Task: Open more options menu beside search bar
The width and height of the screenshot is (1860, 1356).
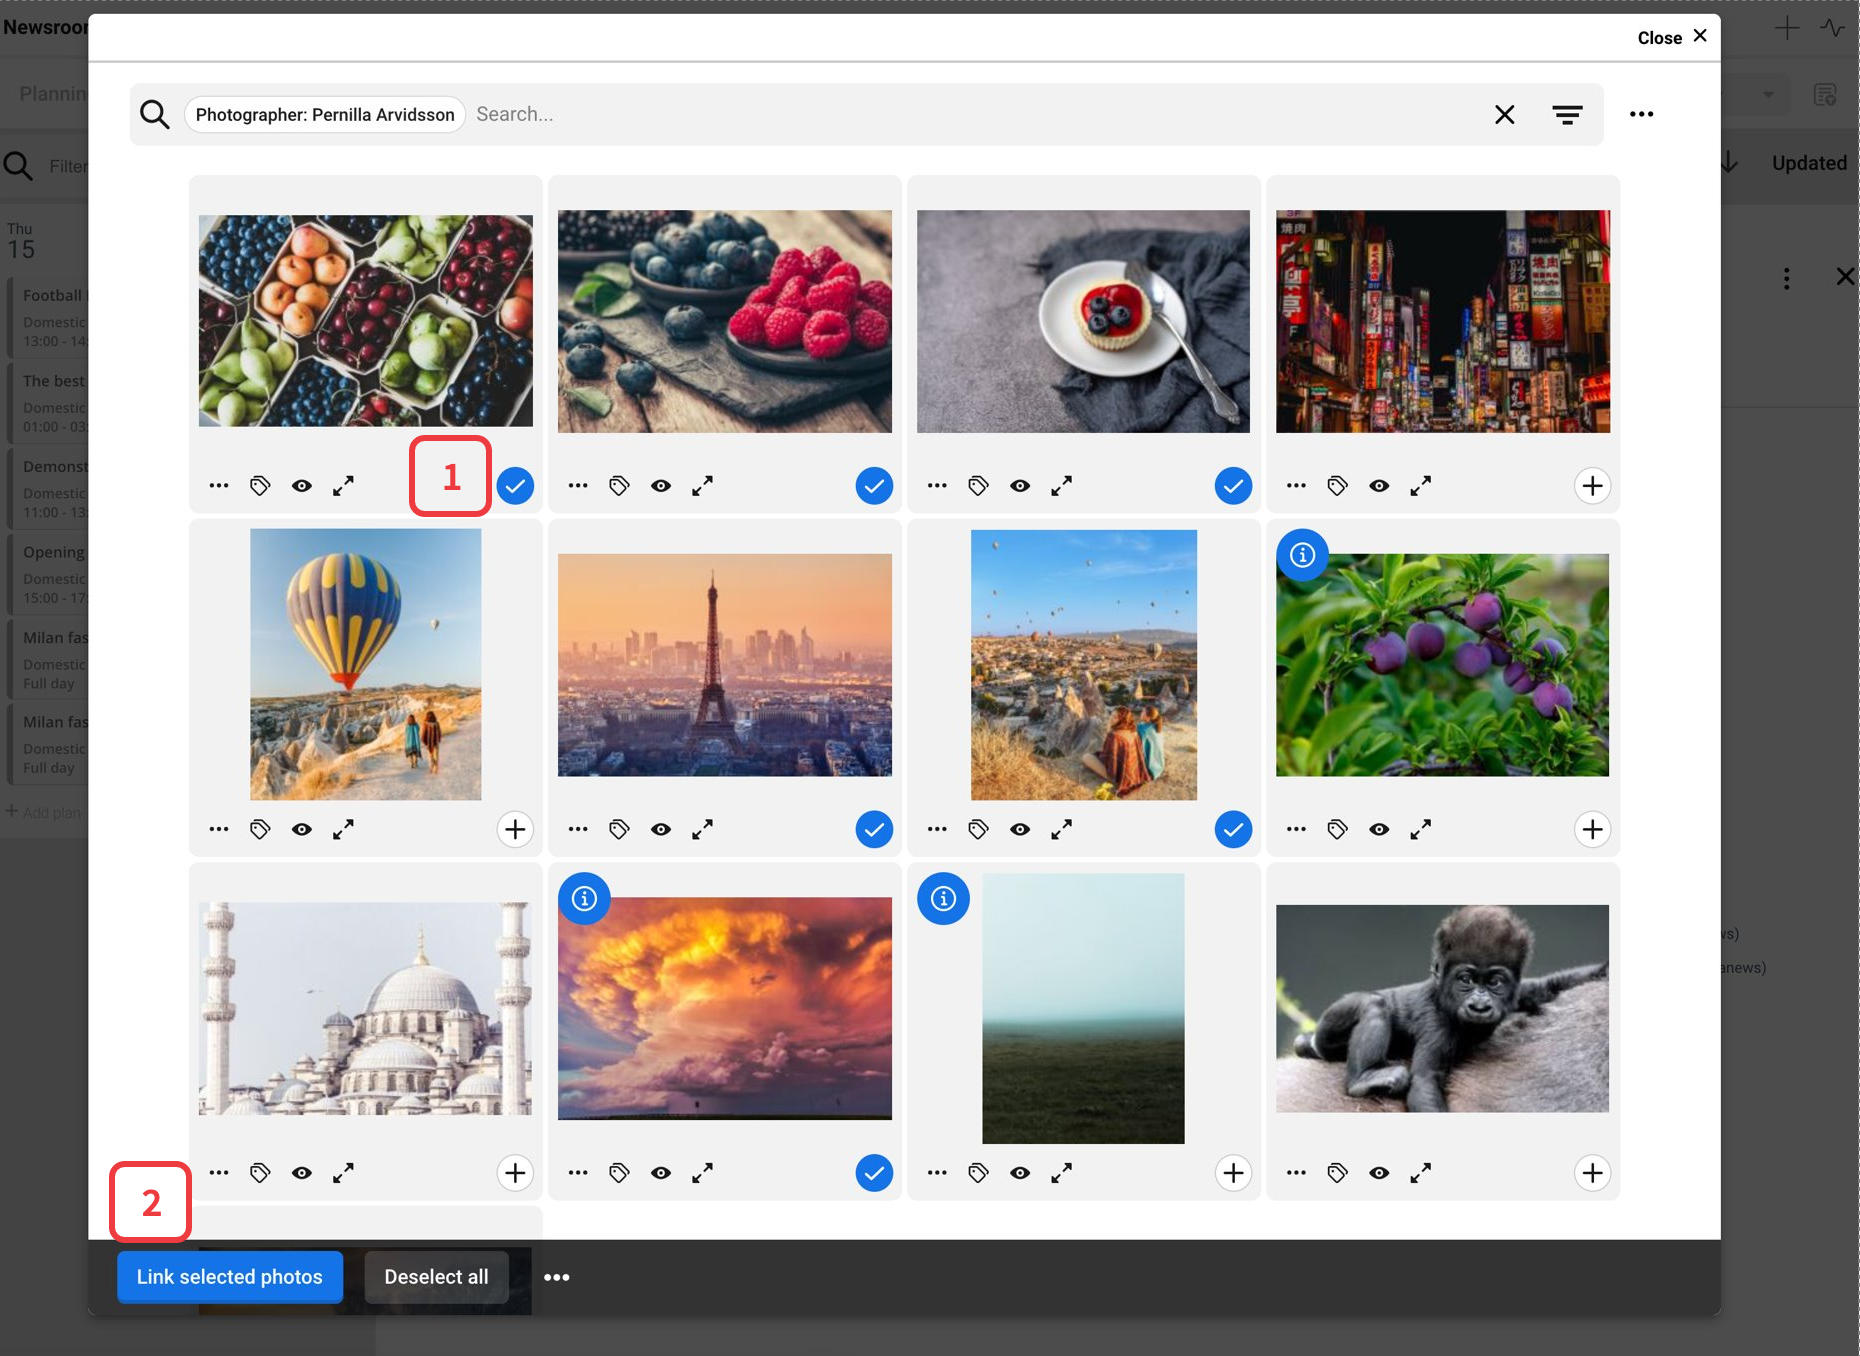Action: click(1641, 115)
